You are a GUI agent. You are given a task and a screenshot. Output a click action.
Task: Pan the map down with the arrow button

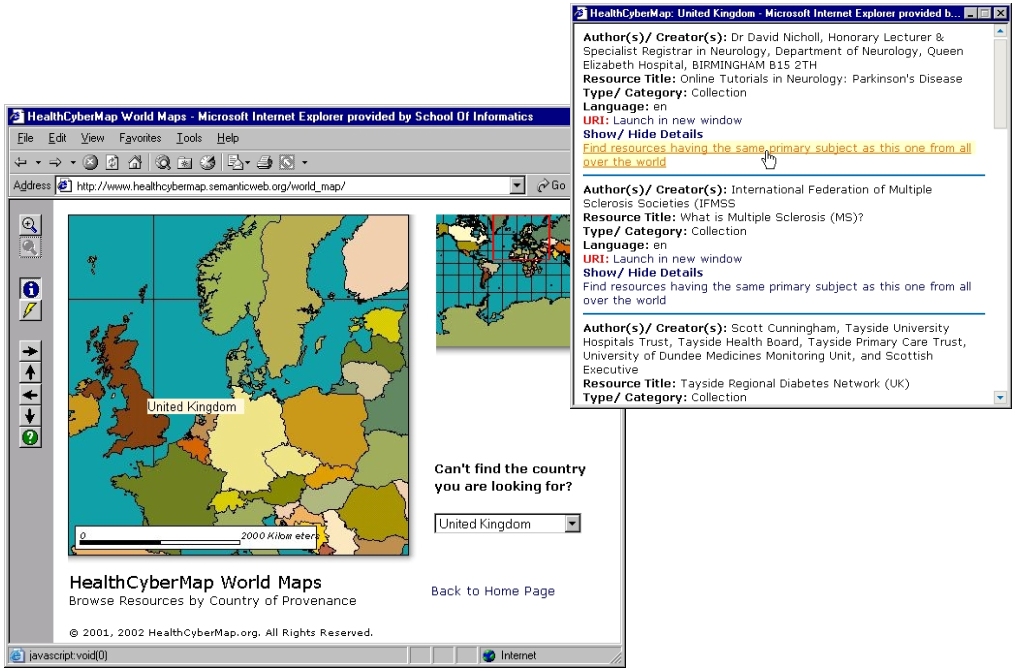30,416
